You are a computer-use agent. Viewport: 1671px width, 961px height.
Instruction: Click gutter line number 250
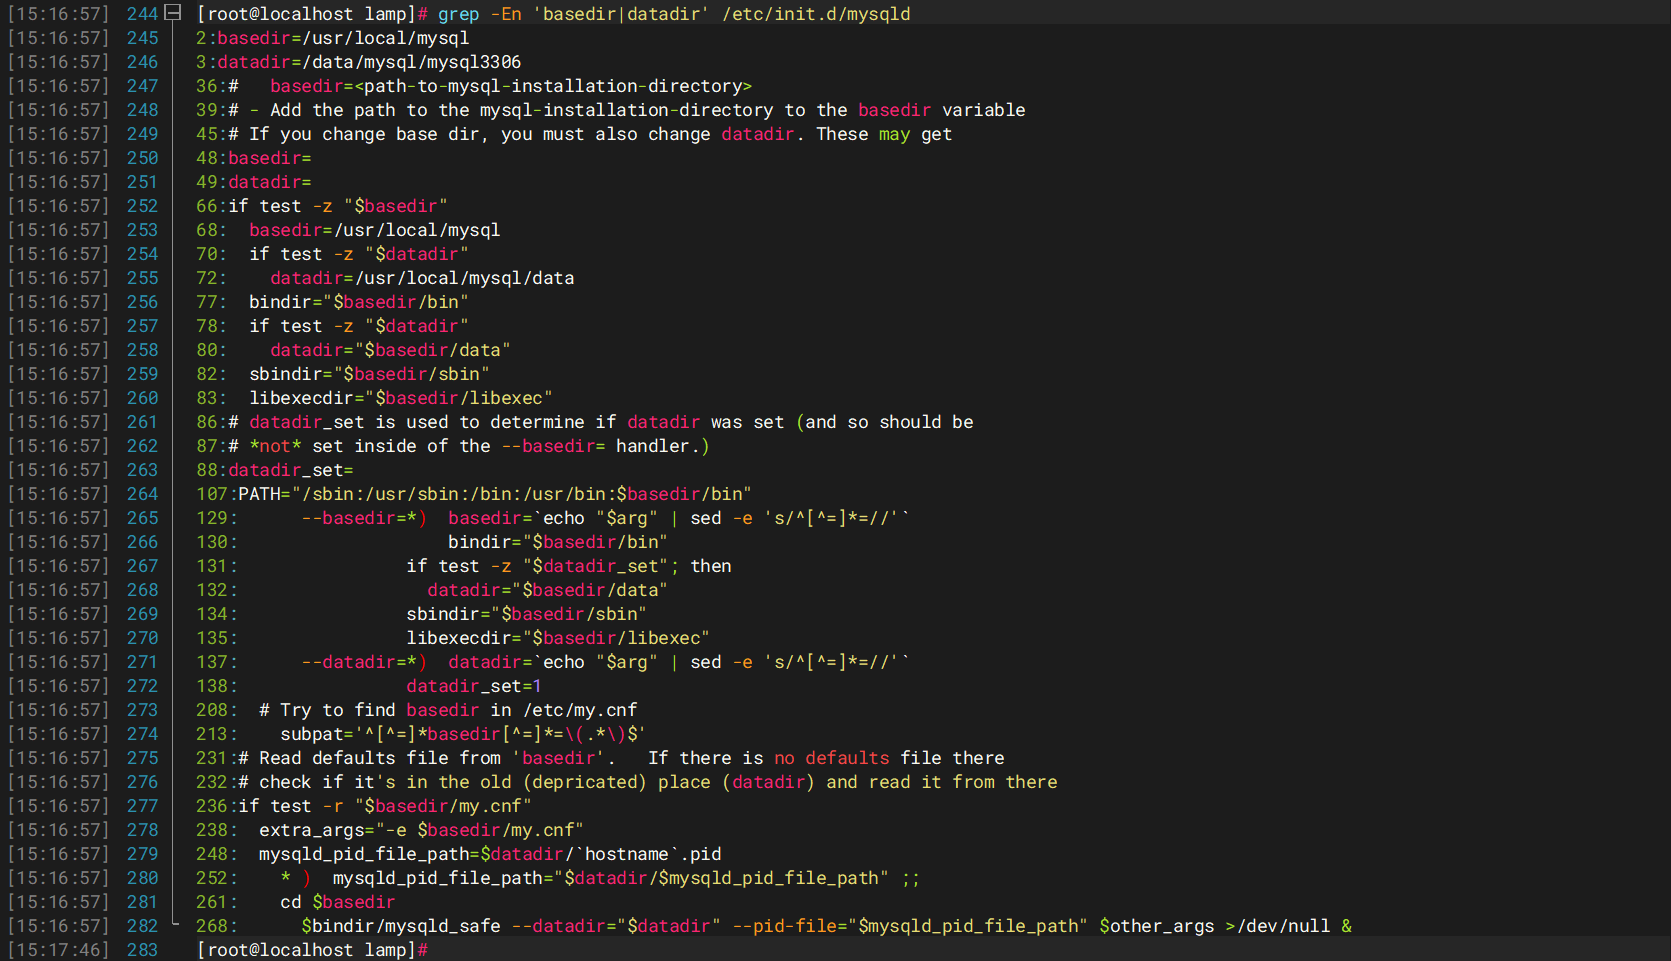(x=142, y=158)
